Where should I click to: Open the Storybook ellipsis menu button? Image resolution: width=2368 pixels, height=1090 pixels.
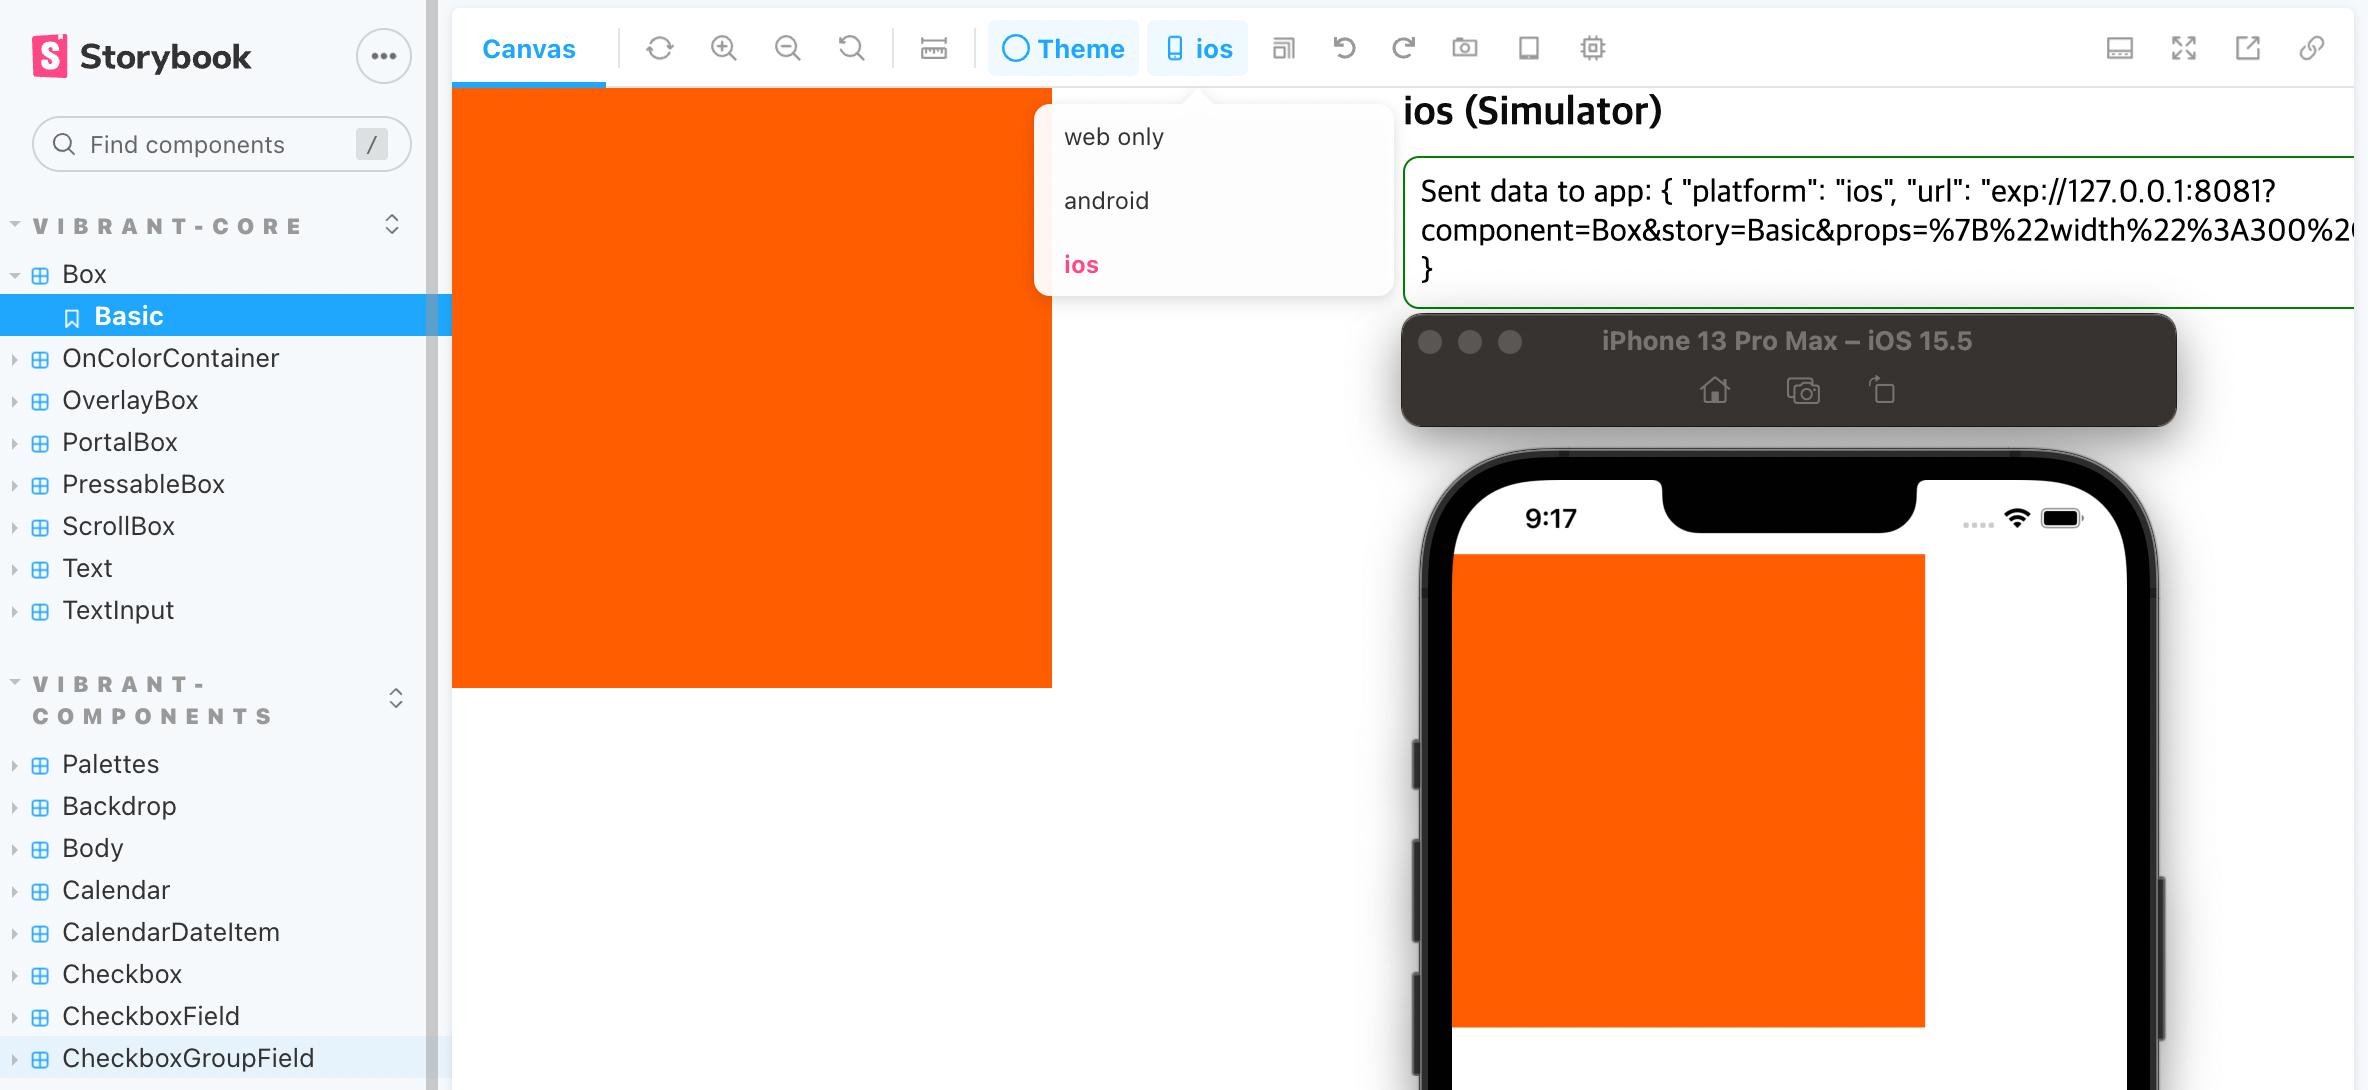383,56
